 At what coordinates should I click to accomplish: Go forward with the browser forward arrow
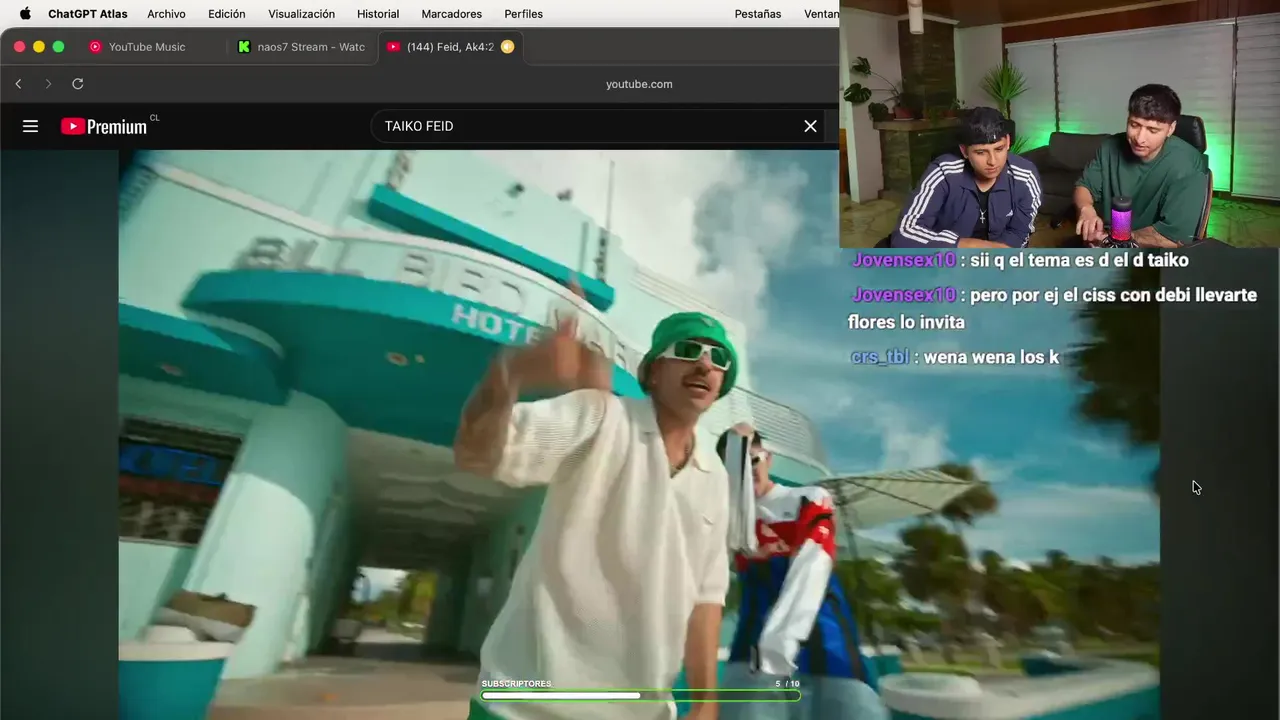(47, 84)
